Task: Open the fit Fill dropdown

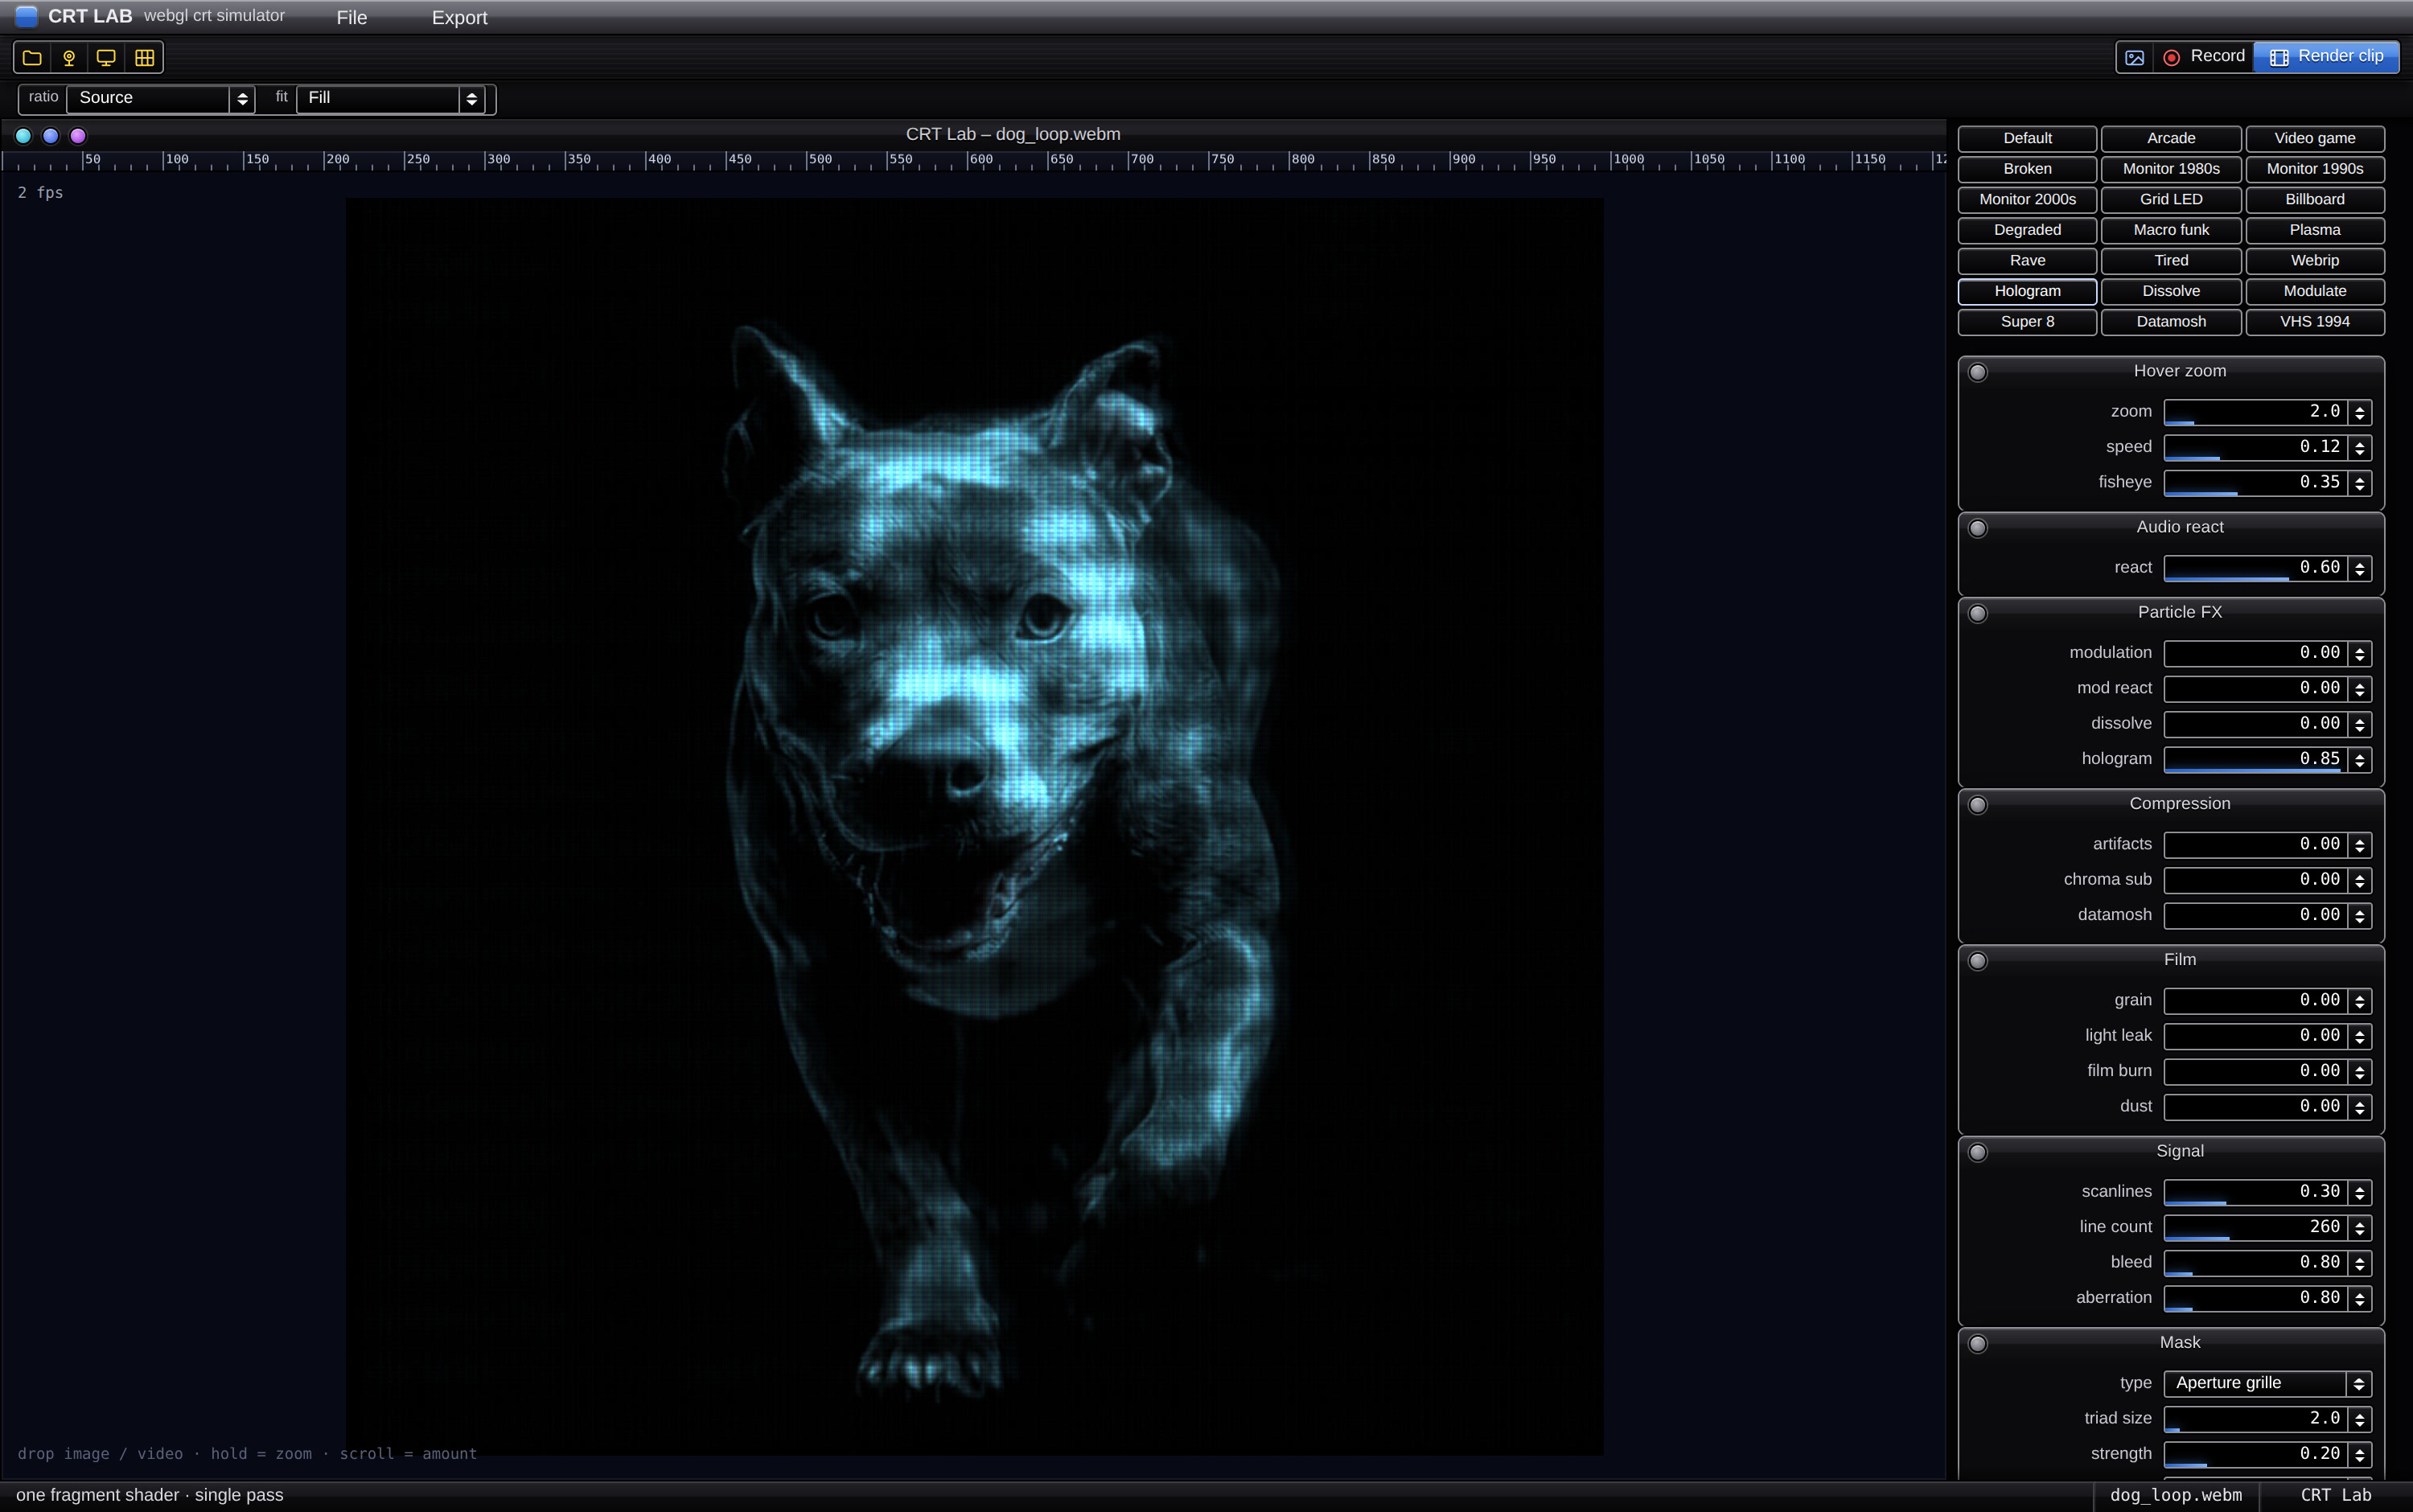Action: coord(391,98)
